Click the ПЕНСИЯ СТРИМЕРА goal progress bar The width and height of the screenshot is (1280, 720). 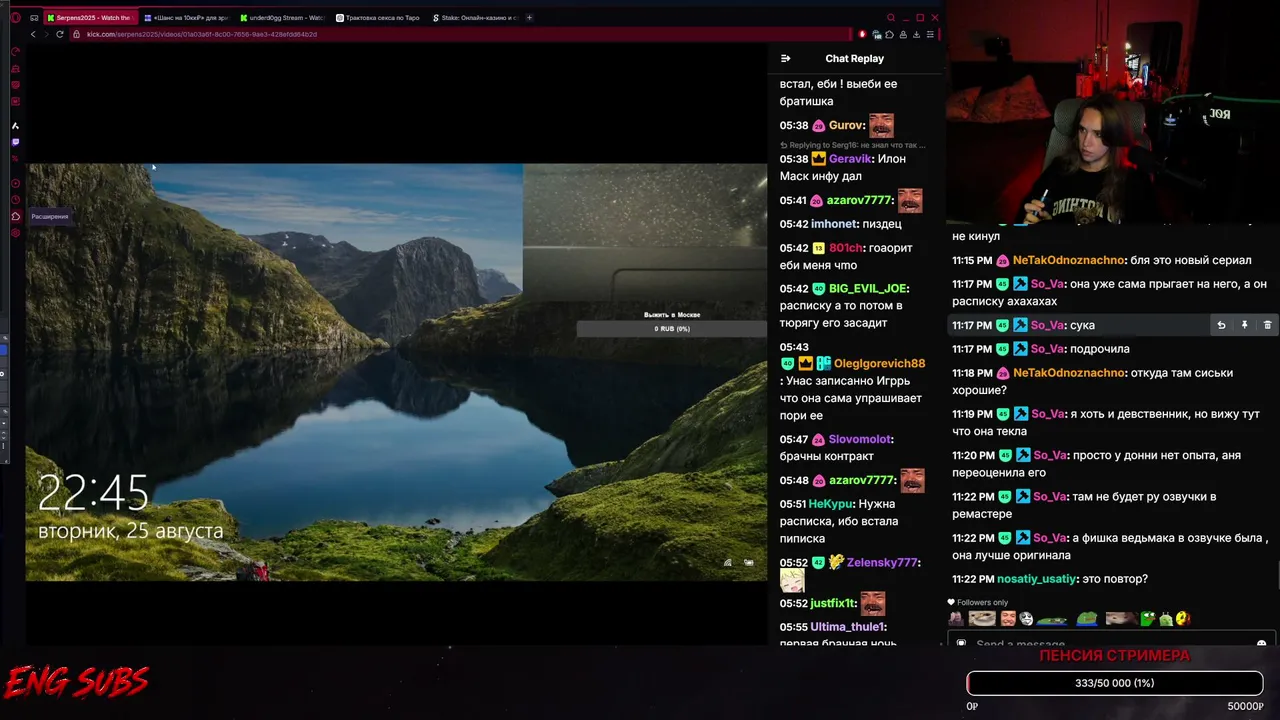pyautogui.click(x=1115, y=683)
